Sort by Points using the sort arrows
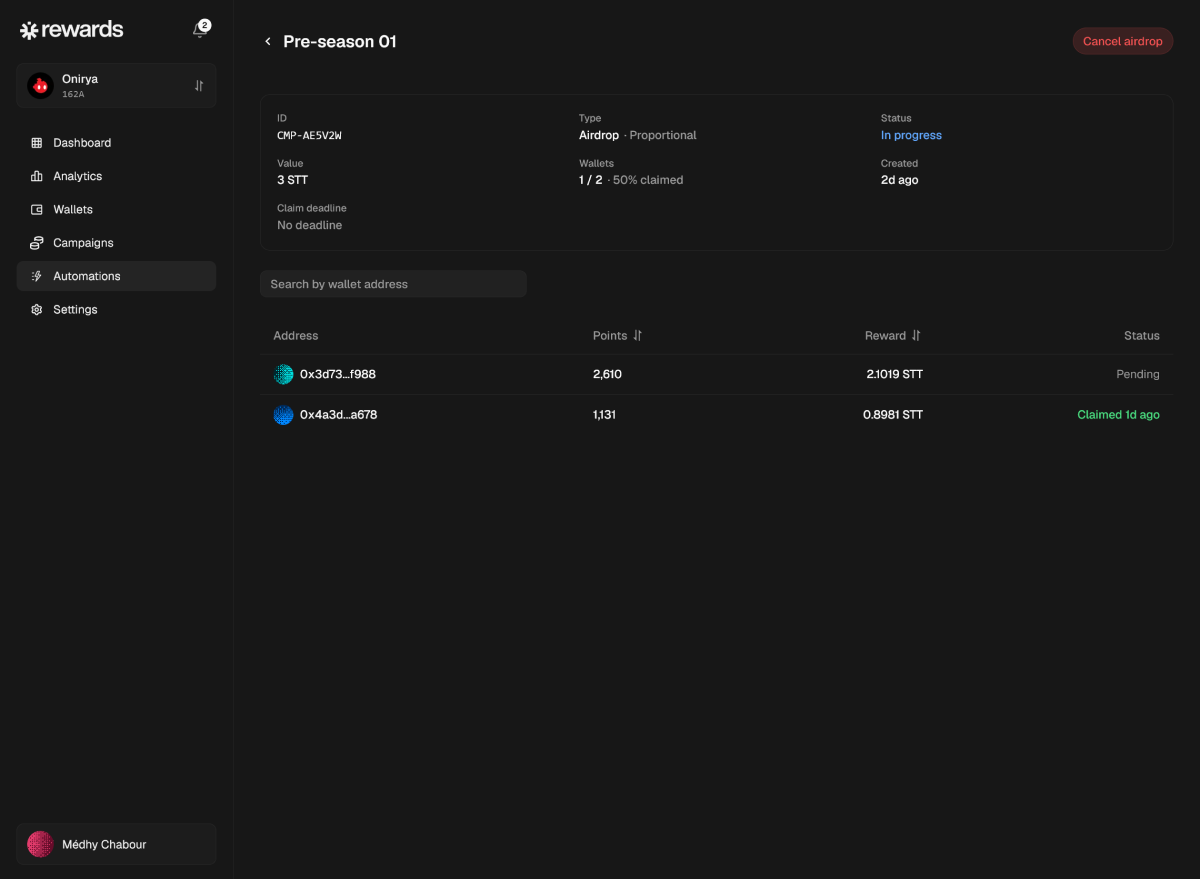This screenshot has height=880, width=1200. 637,336
